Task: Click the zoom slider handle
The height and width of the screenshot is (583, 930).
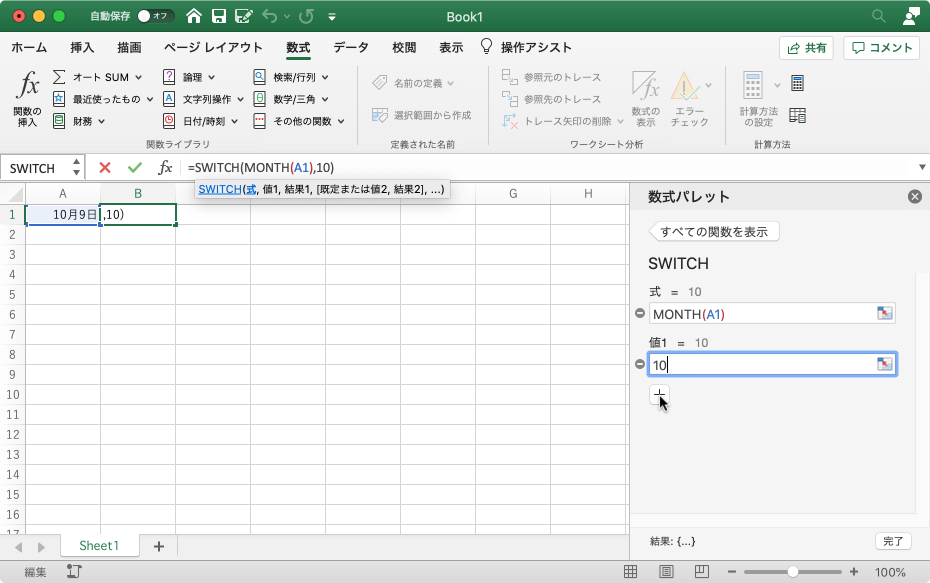Action: click(x=792, y=572)
